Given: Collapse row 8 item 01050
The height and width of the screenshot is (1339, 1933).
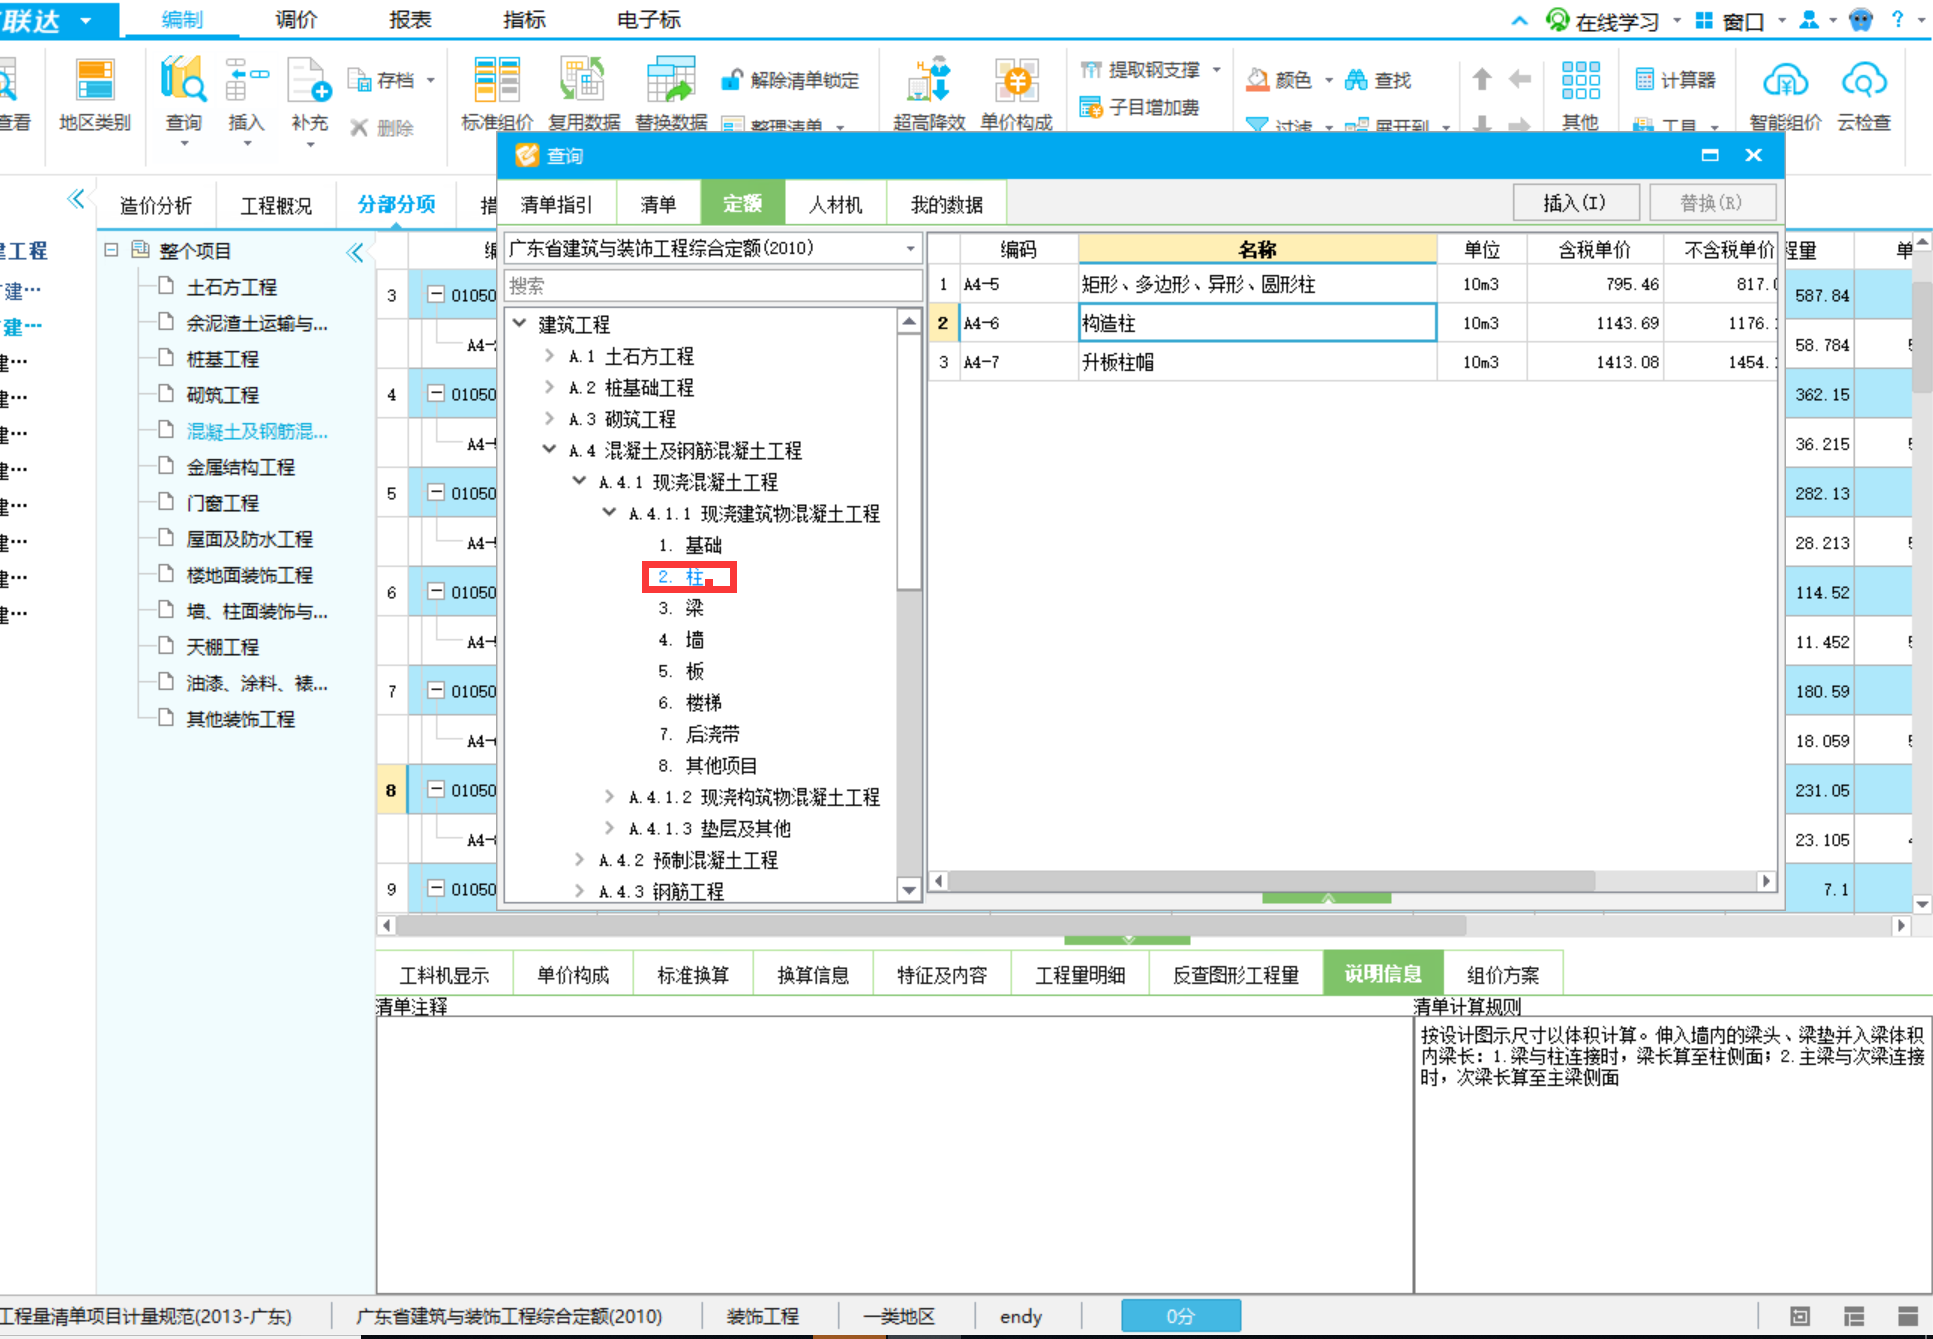Looking at the screenshot, I should [x=436, y=789].
